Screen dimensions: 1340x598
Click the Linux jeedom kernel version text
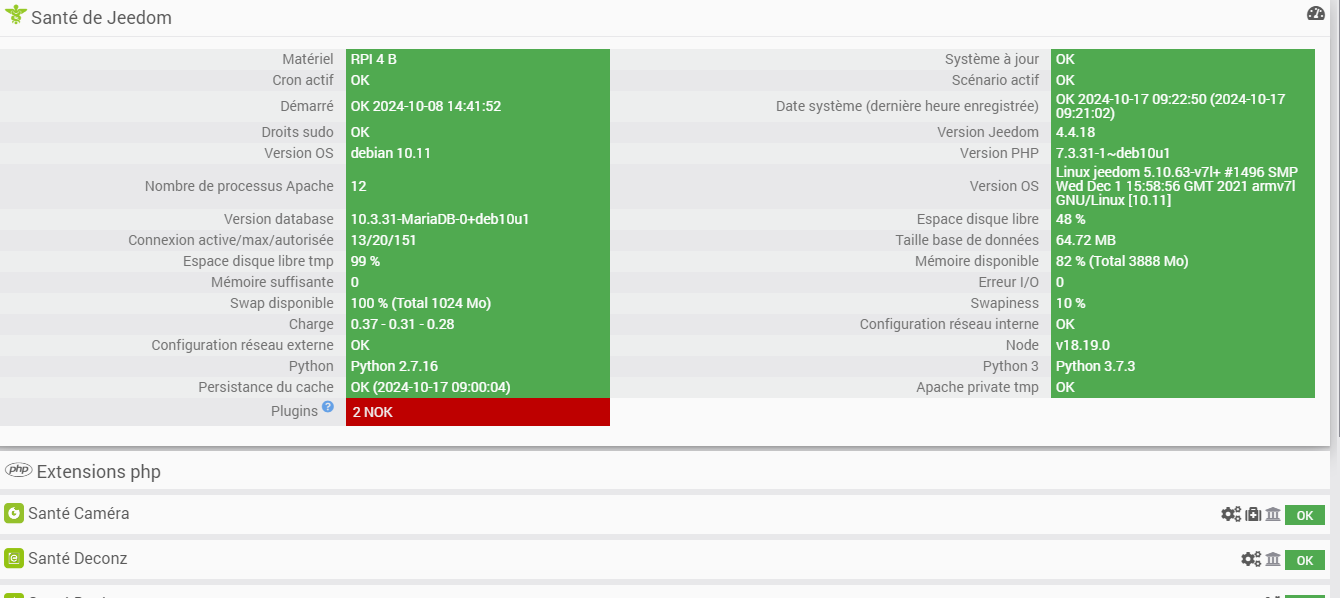(1176, 186)
